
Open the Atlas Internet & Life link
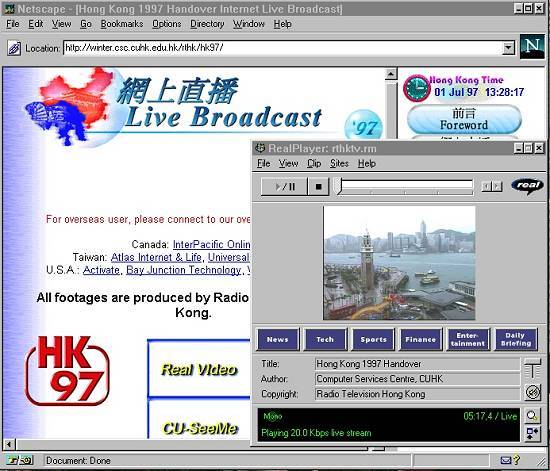[x=156, y=257]
